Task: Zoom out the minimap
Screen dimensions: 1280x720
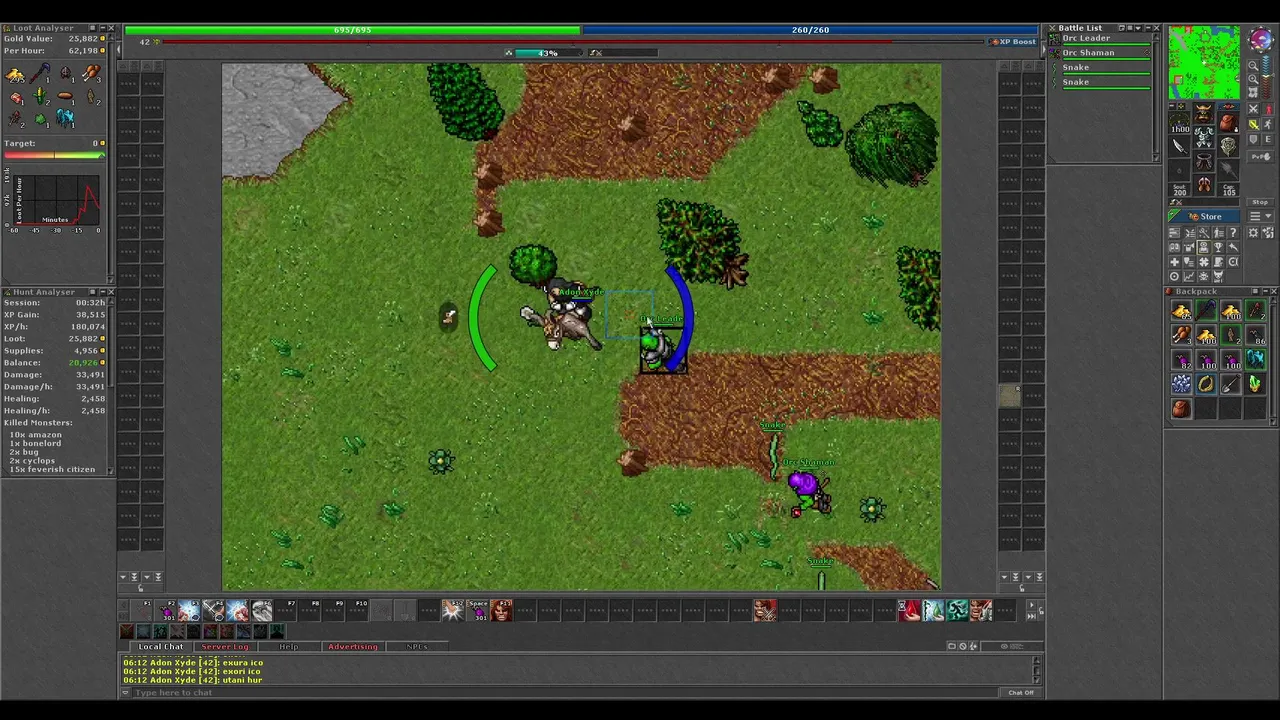Action: click(1253, 66)
